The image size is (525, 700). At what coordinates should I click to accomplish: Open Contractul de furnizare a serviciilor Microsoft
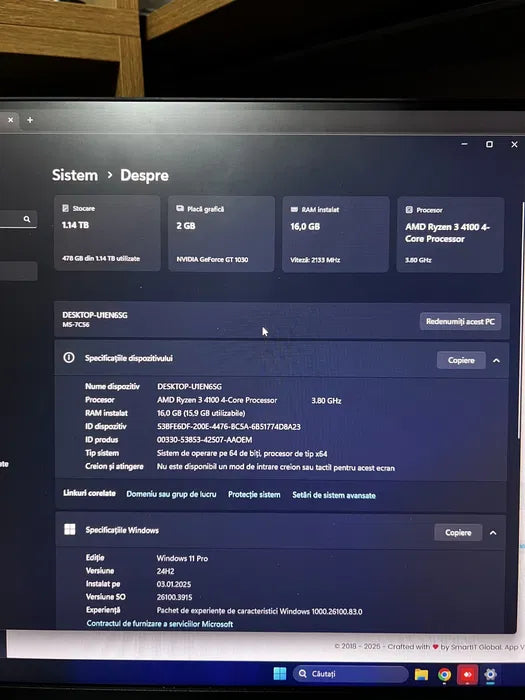tap(160, 624)
